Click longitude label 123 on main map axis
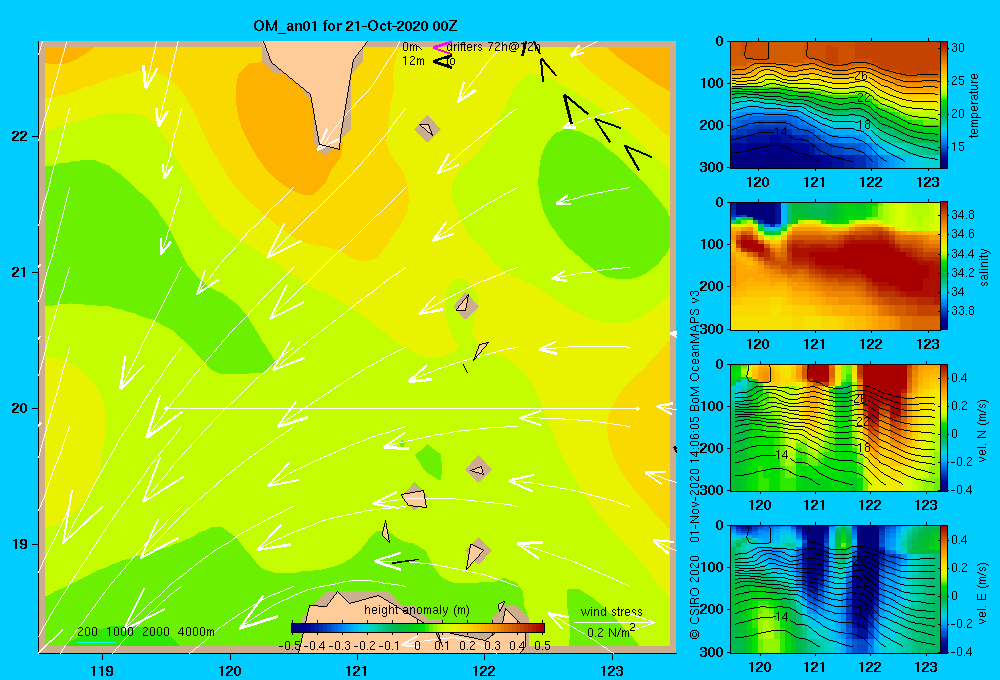1000x680 pixels. (612, 670)
